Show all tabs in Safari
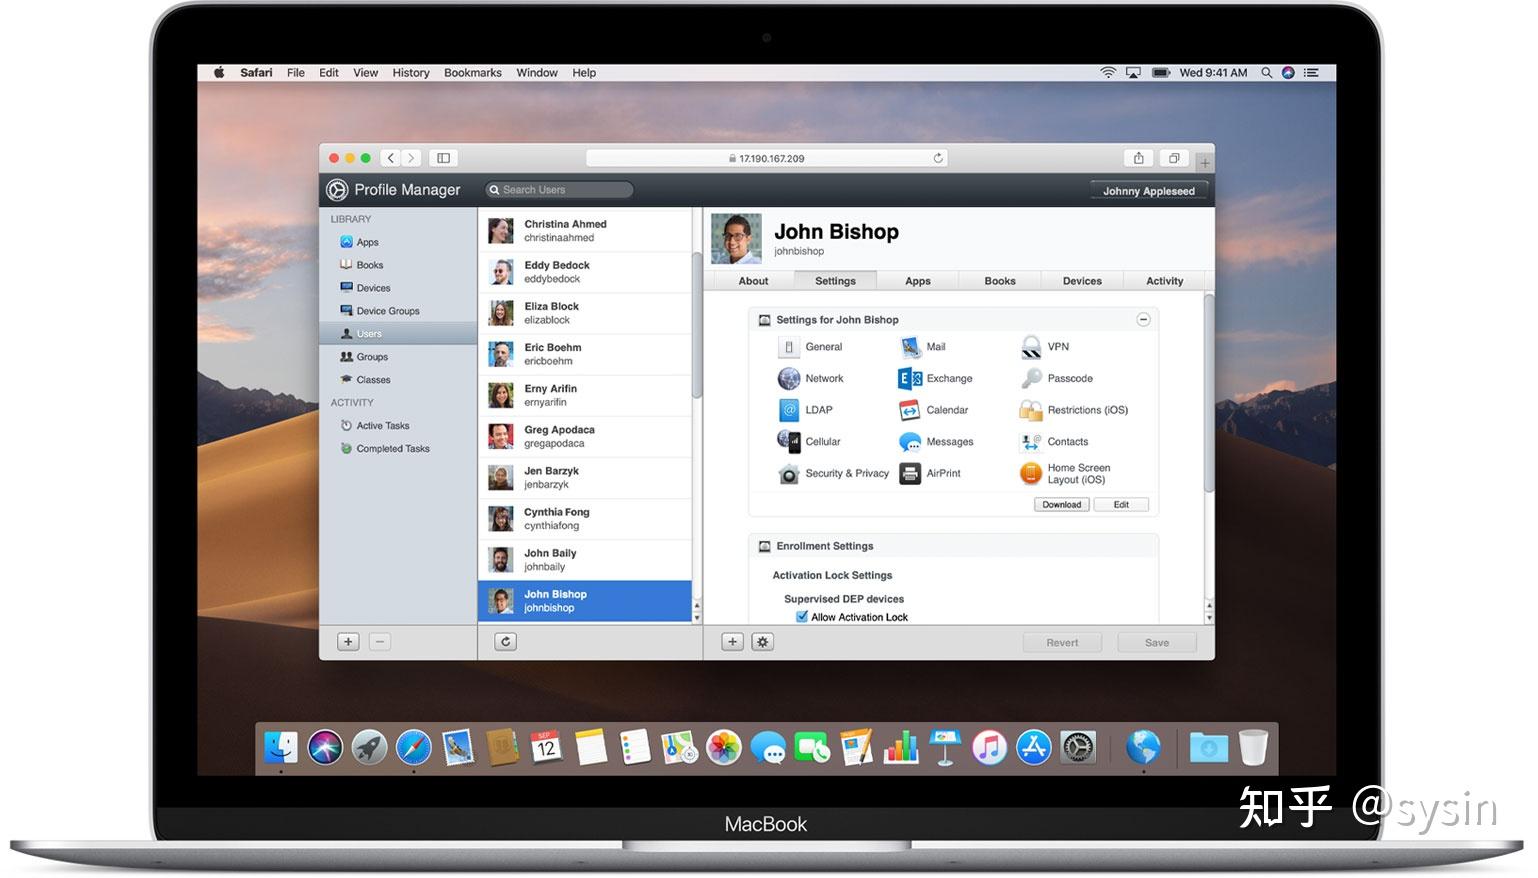1538x878 pixels. click(1174, 158)
